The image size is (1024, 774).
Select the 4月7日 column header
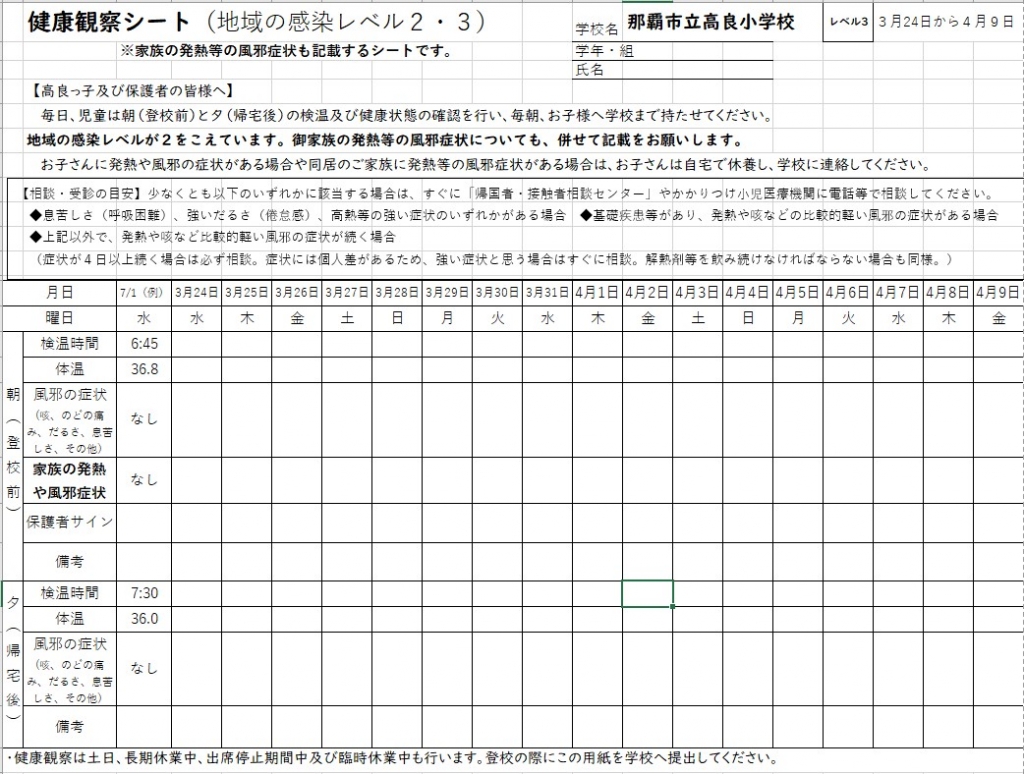pyautogui.click(x=898, y=293)
